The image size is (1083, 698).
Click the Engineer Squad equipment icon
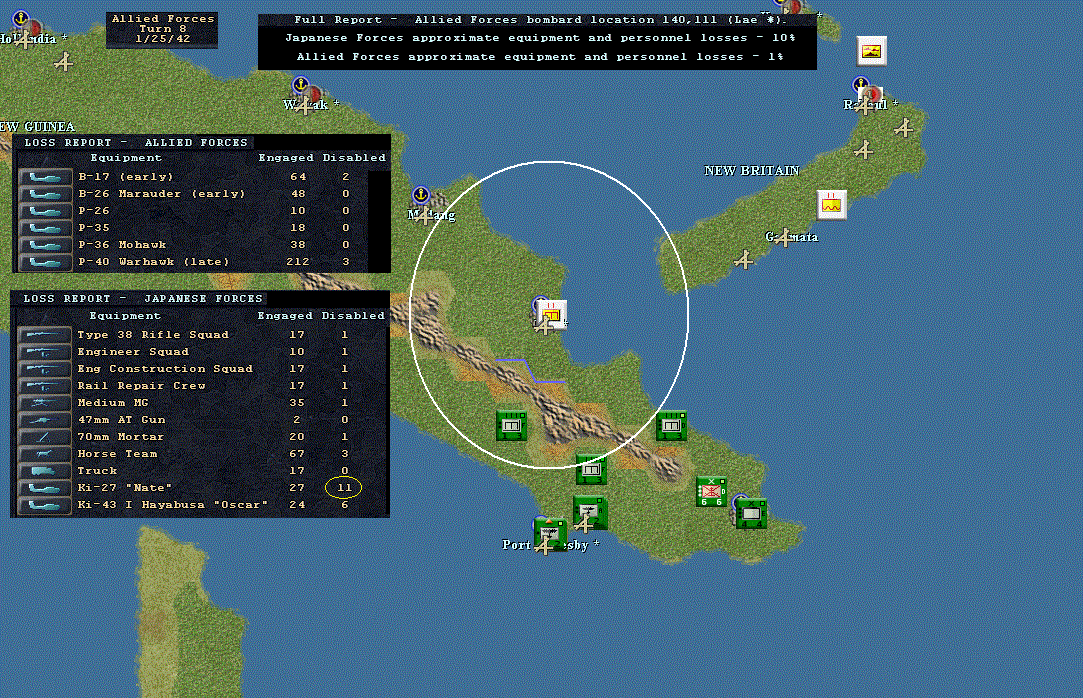tap(44, 352)
